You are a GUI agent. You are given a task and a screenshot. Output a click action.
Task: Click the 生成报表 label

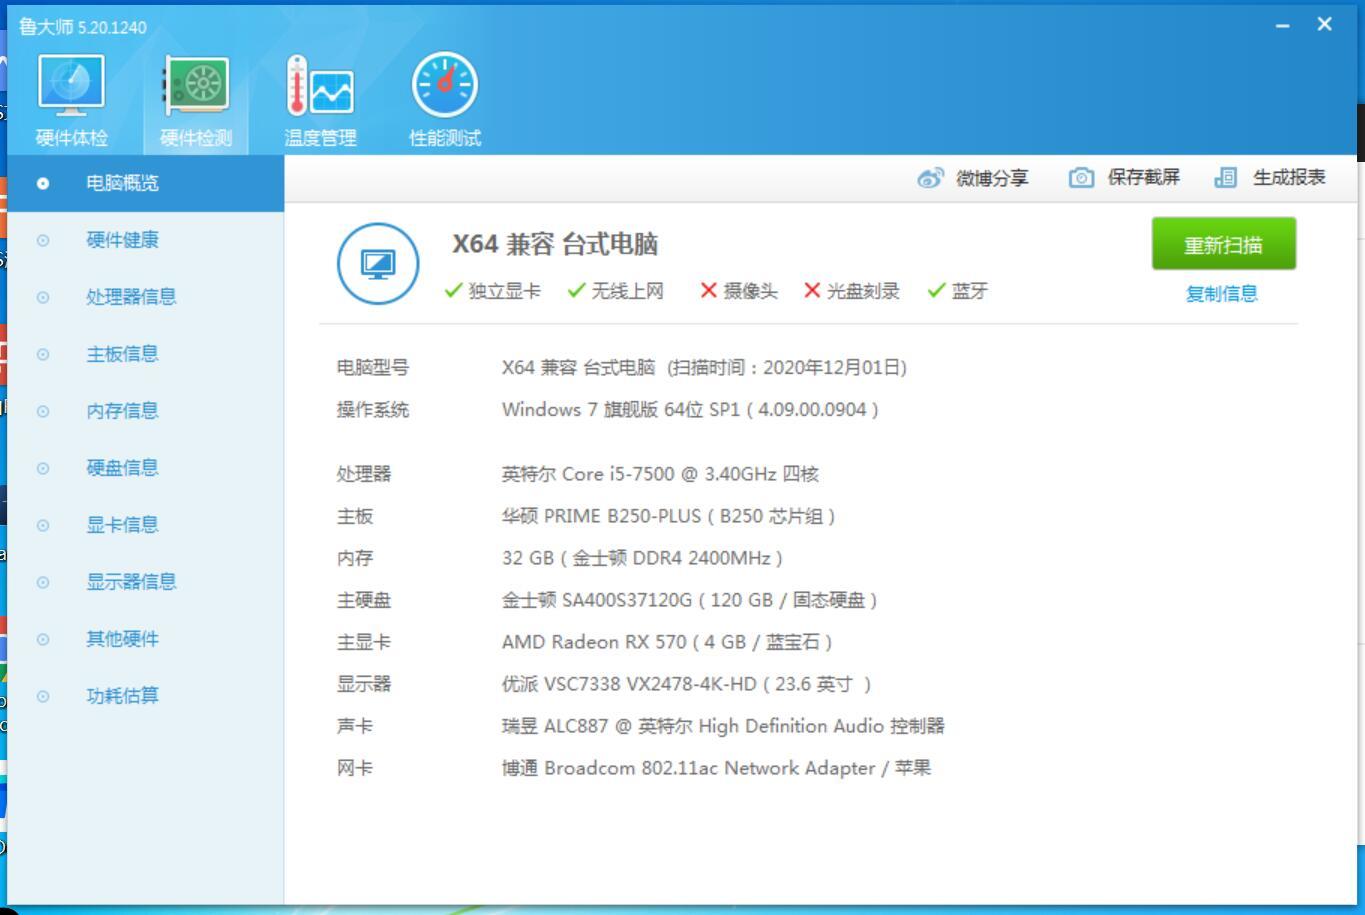coord(1290,178)
